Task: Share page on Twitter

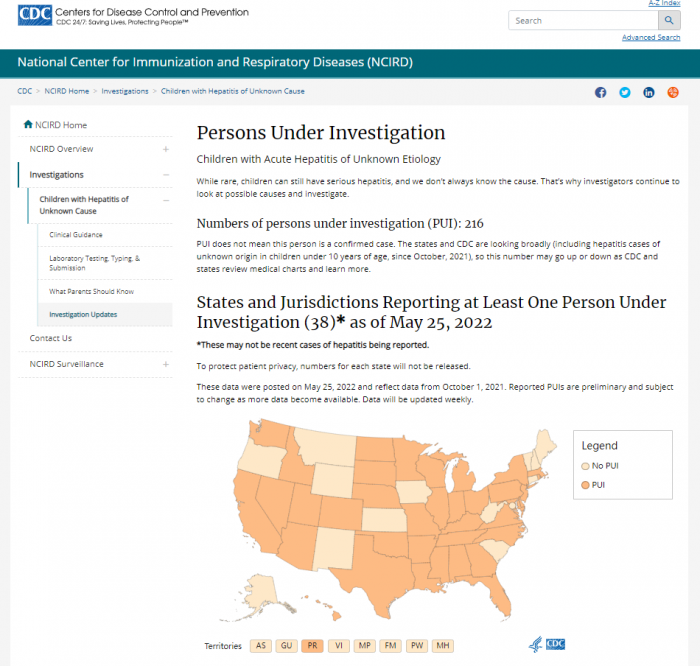Action: click(625, 92)
